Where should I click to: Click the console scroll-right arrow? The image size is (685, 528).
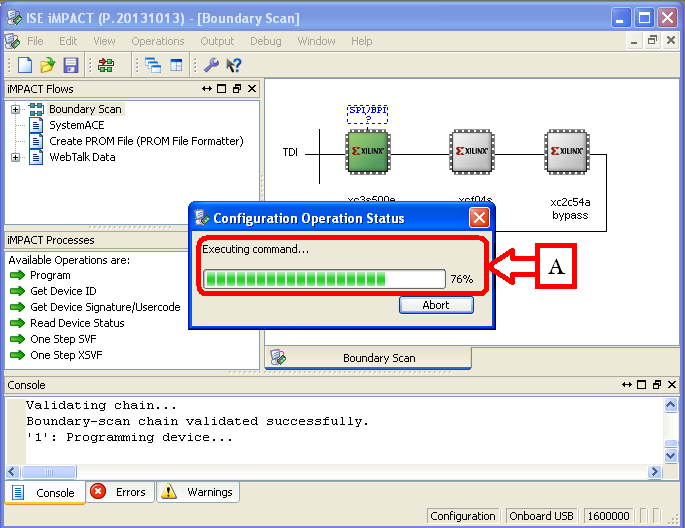(x=654, y=472)
